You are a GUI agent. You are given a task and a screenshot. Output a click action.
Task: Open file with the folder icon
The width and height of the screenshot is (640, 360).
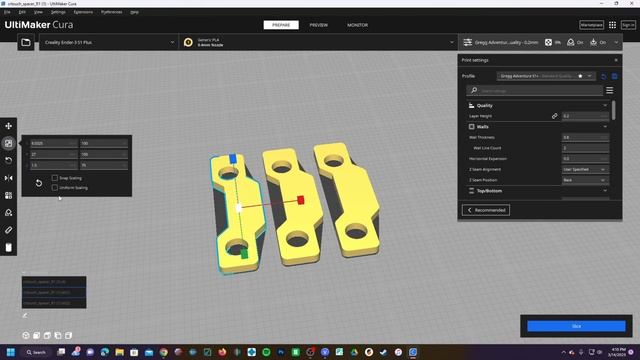coord(26,42)
